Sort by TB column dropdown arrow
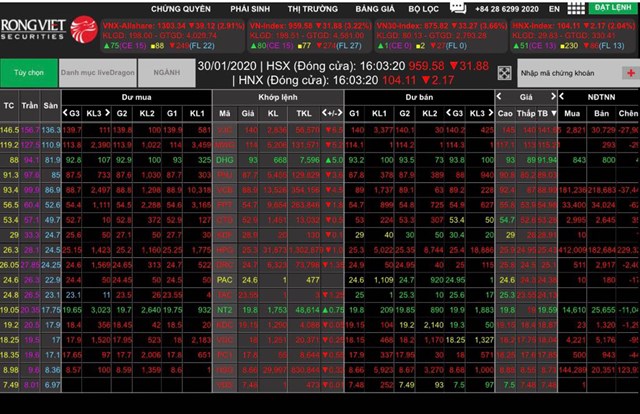Viewport: 640px width, 414px height. coord(554,114)
